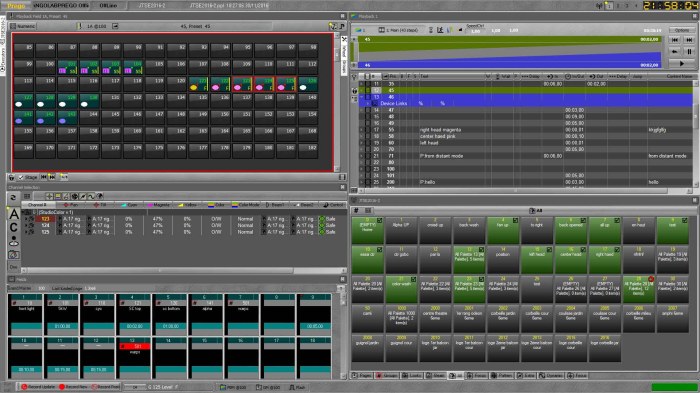Toggle the checkbox on the Home palette
The width and height of the screenshot is (700, 393).
point(379,221)
